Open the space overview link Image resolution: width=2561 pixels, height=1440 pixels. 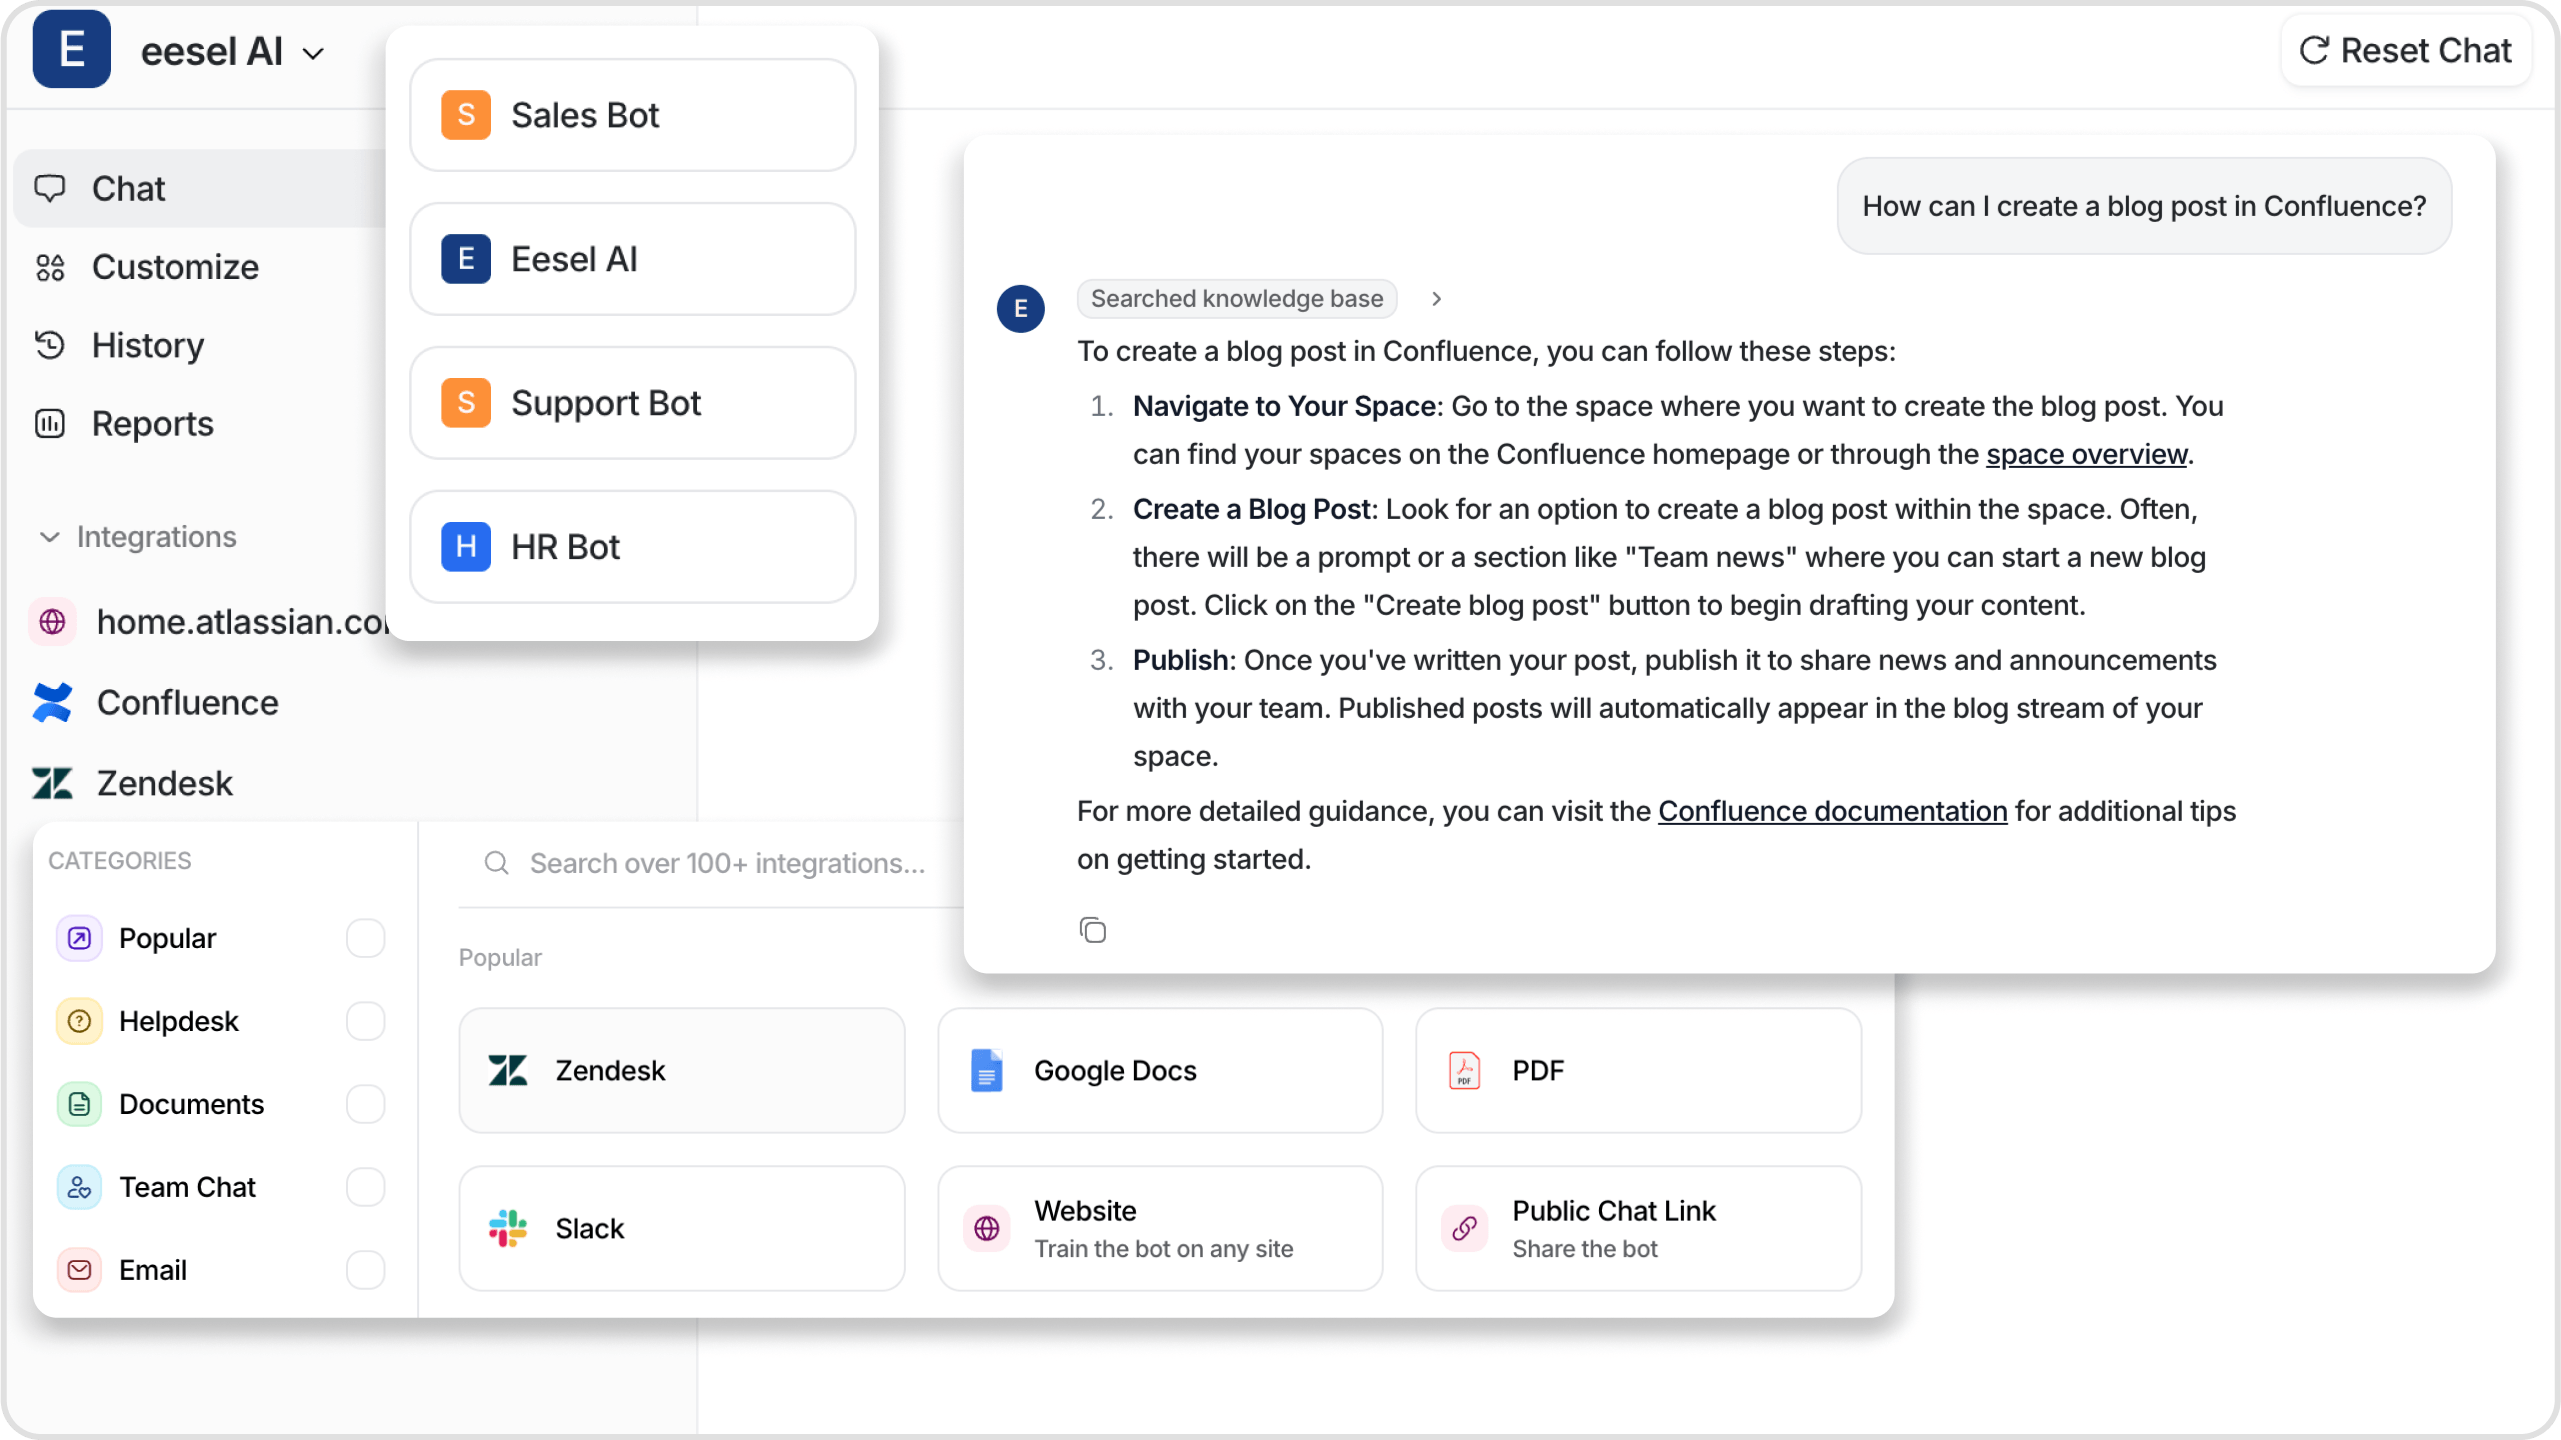(x=2086, y=454)
